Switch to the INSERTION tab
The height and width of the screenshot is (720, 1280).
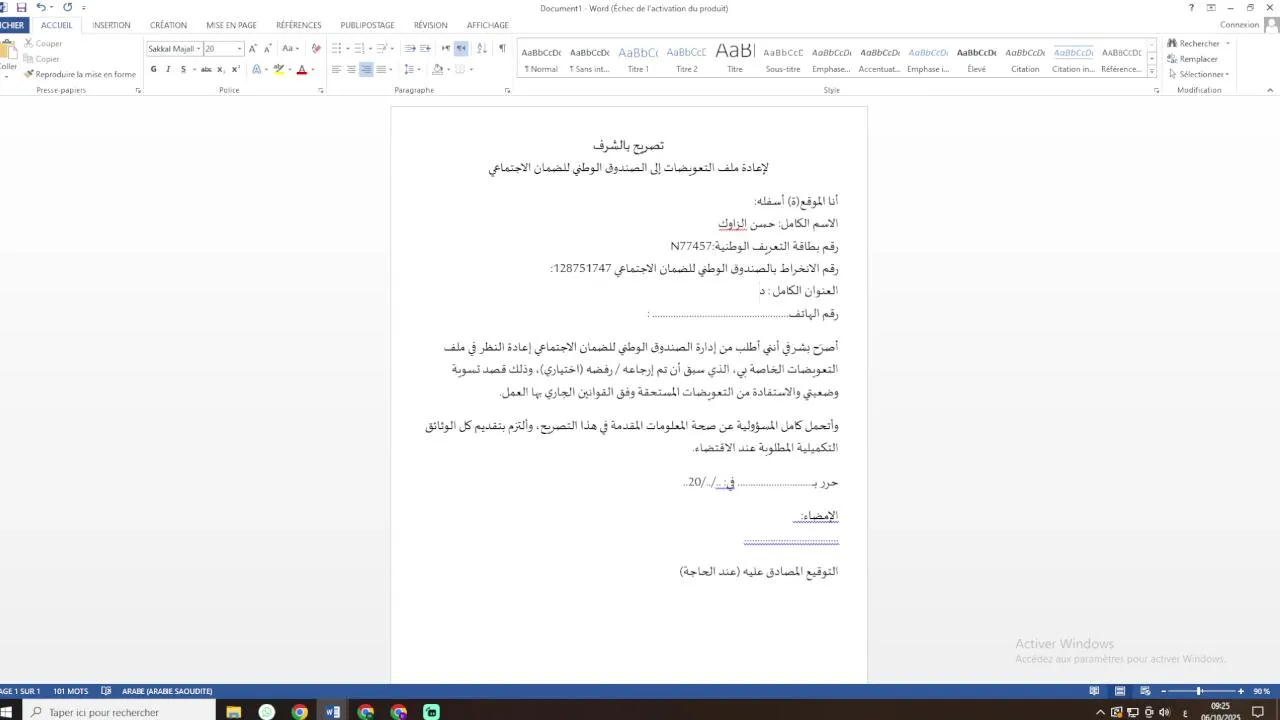coord(111,25)
